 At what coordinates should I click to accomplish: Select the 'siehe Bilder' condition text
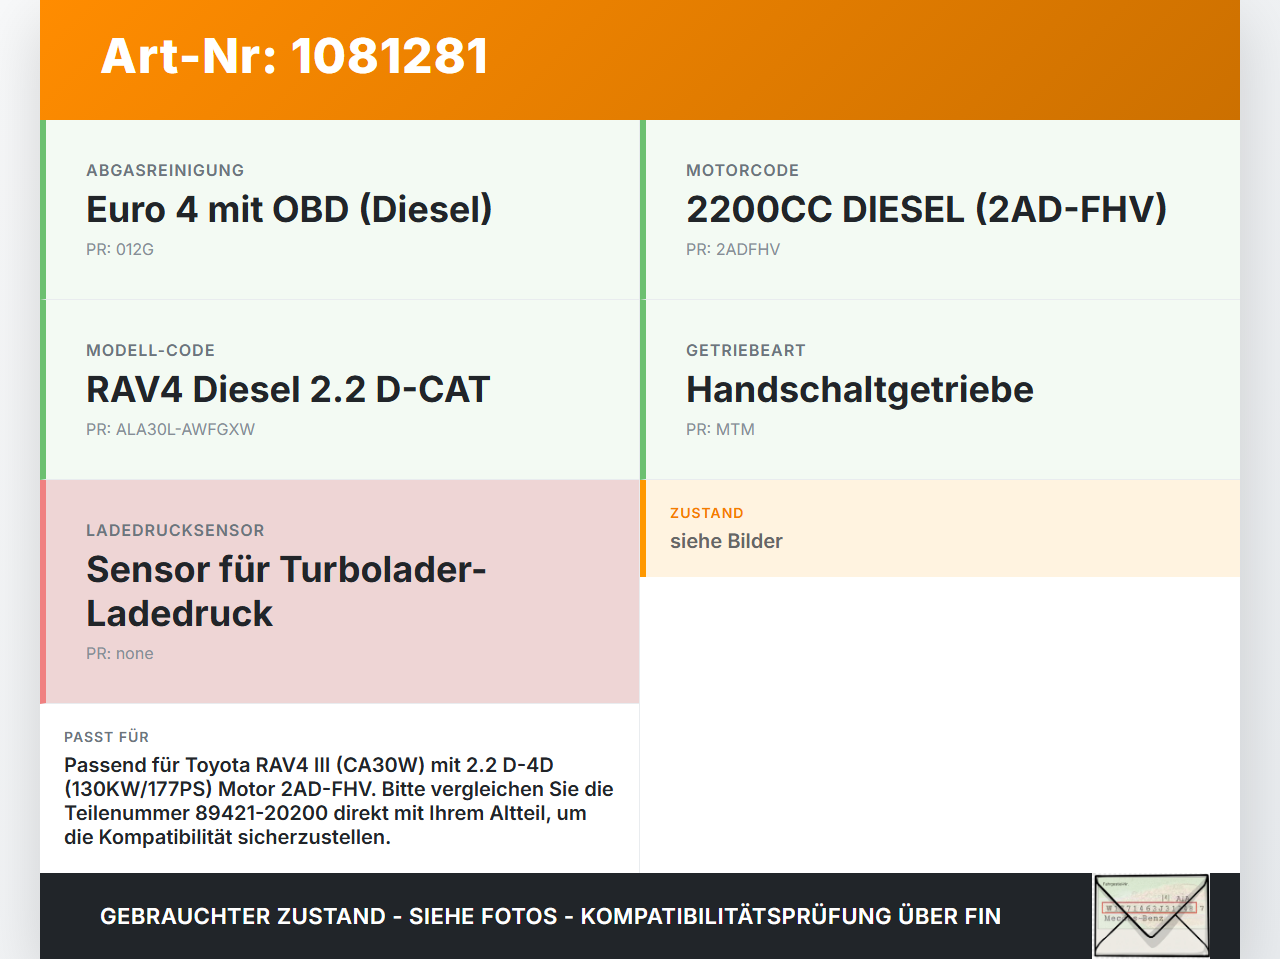[726, 541]
